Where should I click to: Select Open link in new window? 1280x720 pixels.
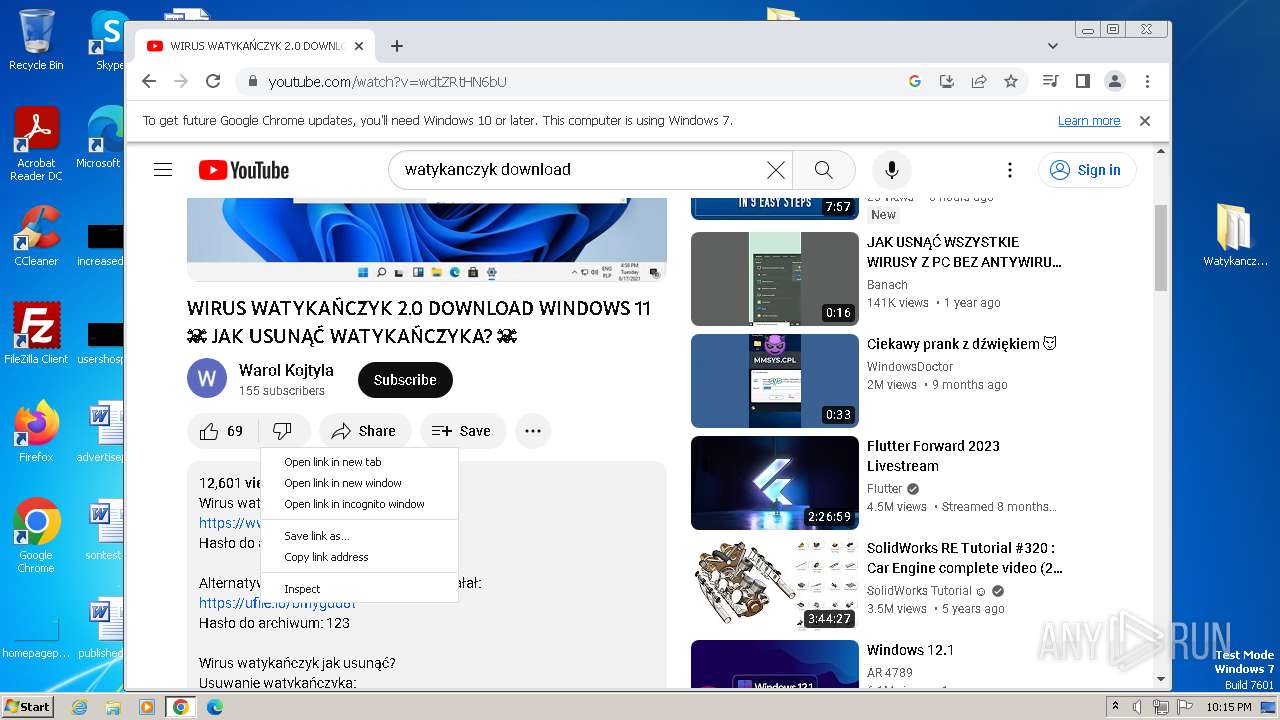[x=359, y=483]
